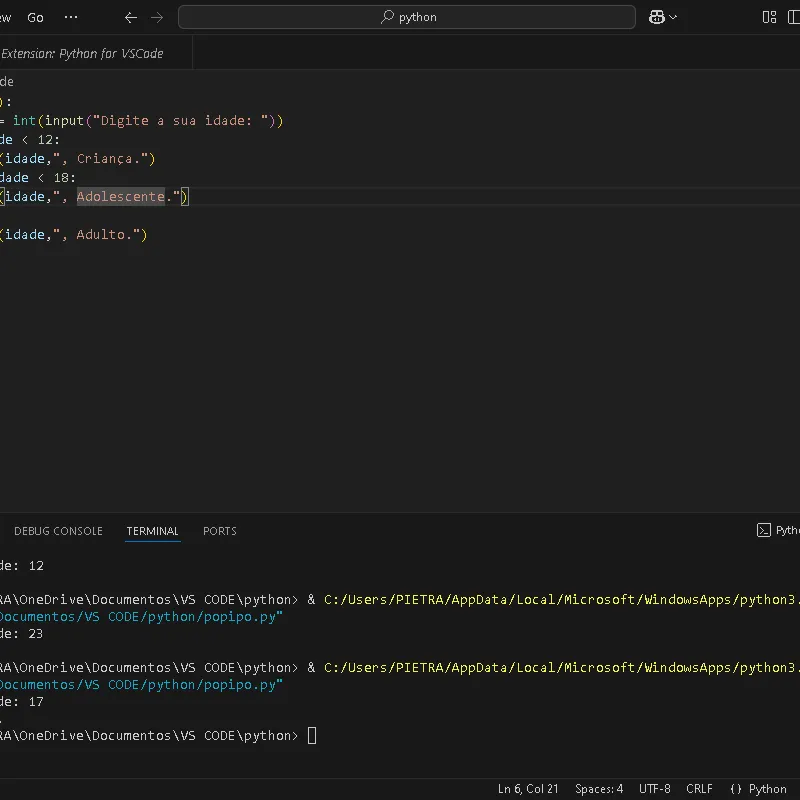Switch to the PORTS tab
The image size is (800, 800).
coord(219,531)
